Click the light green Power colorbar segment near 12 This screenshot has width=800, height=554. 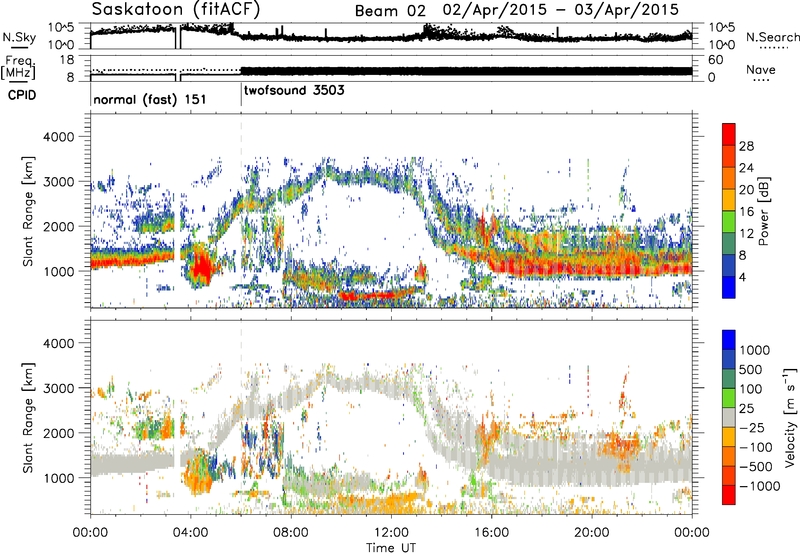click(729, 221)
